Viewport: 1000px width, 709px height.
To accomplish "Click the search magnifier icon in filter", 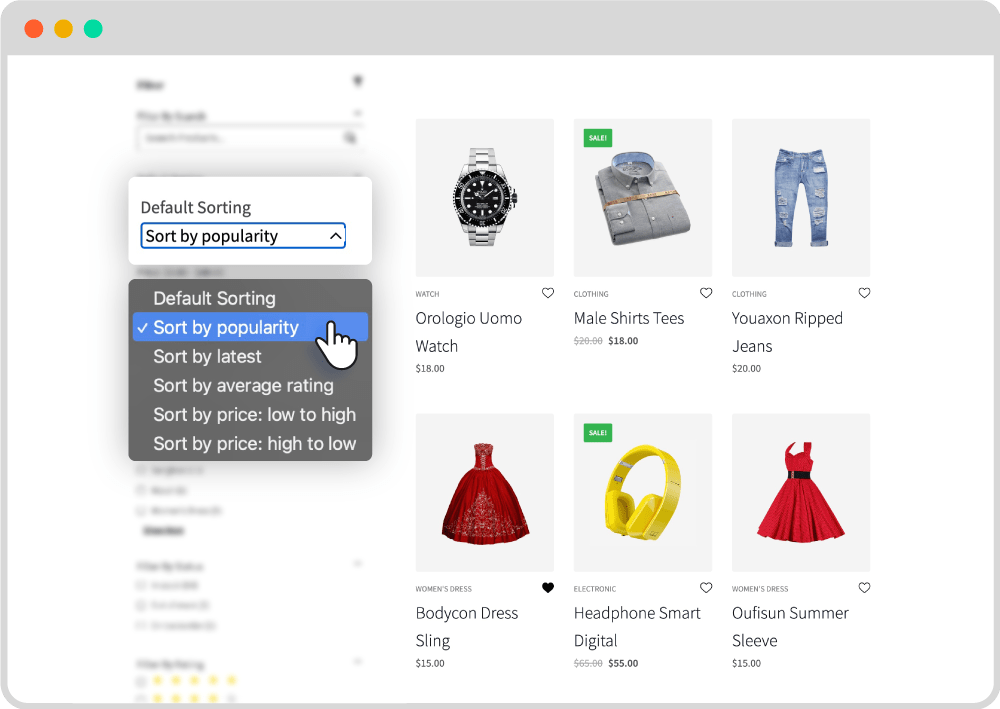I will pyautogui.click(x=350, y=138).
